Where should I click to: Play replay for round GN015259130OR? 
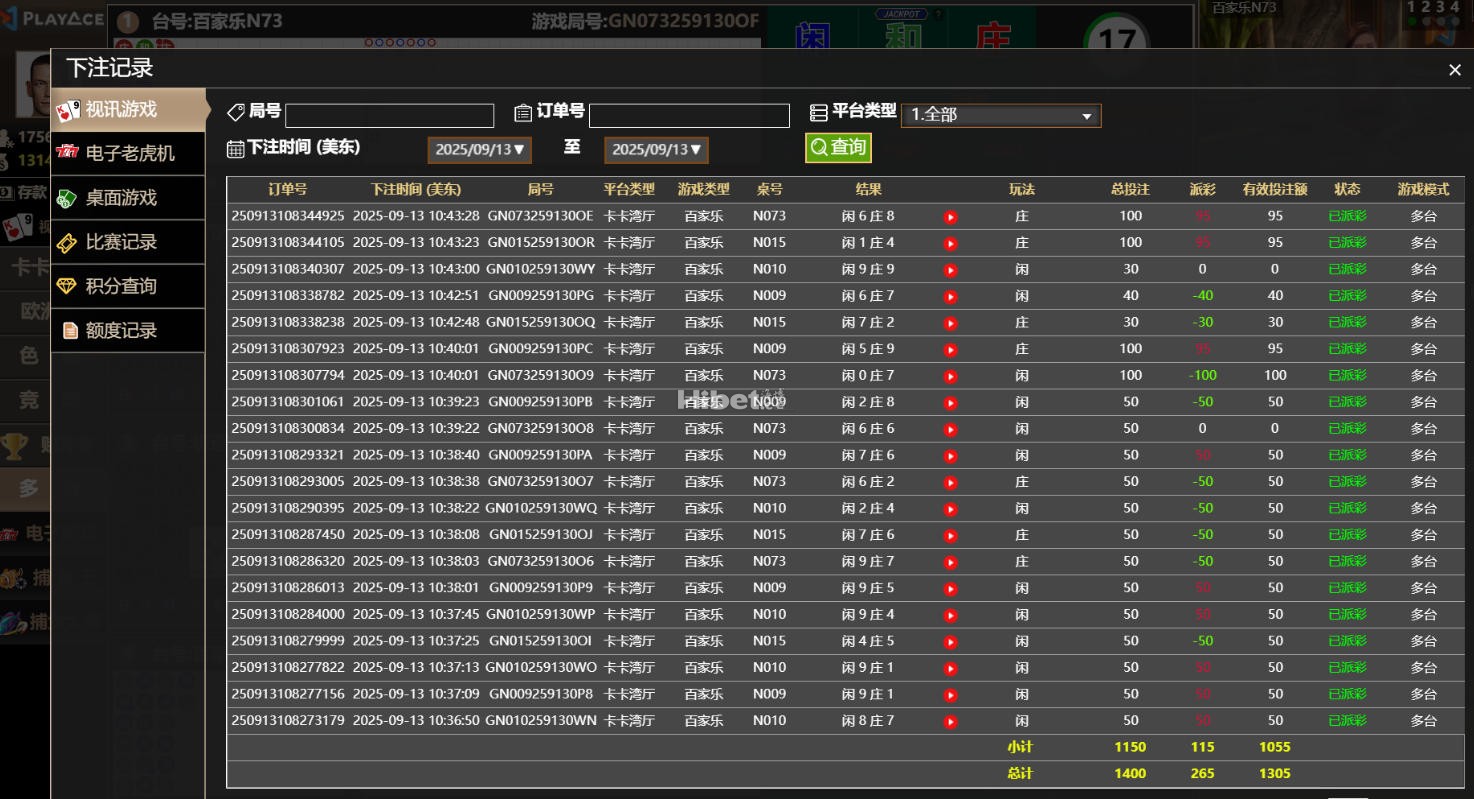[950, 243]
